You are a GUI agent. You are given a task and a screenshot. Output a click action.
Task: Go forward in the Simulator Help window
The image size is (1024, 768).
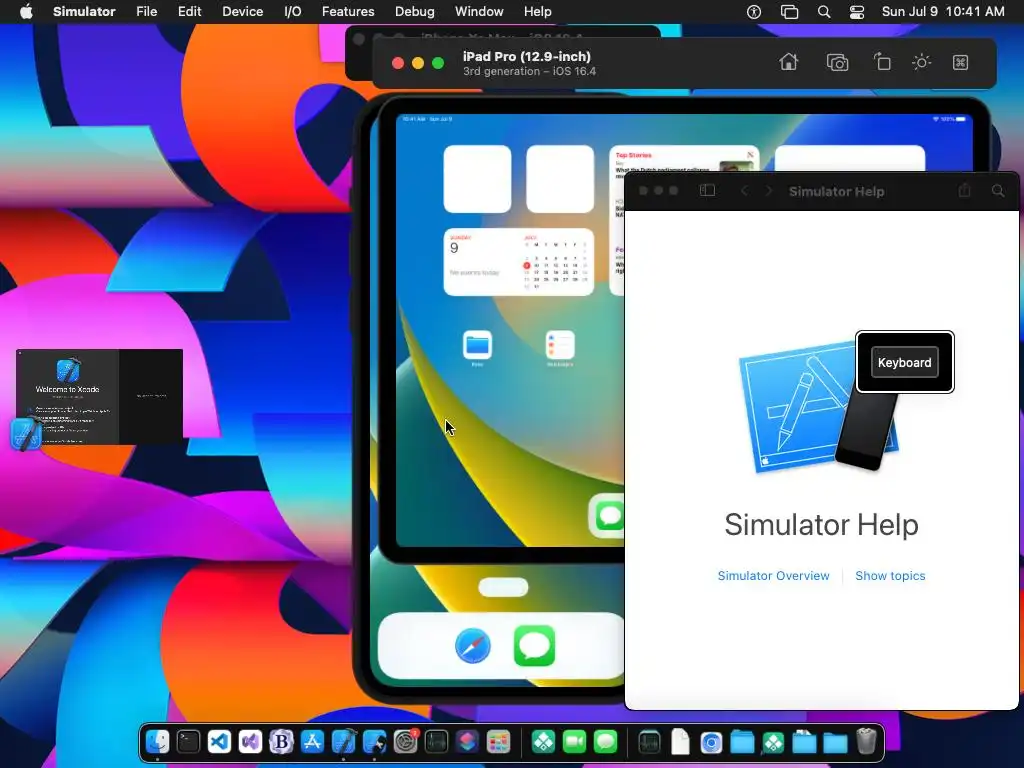coord(769,191)
